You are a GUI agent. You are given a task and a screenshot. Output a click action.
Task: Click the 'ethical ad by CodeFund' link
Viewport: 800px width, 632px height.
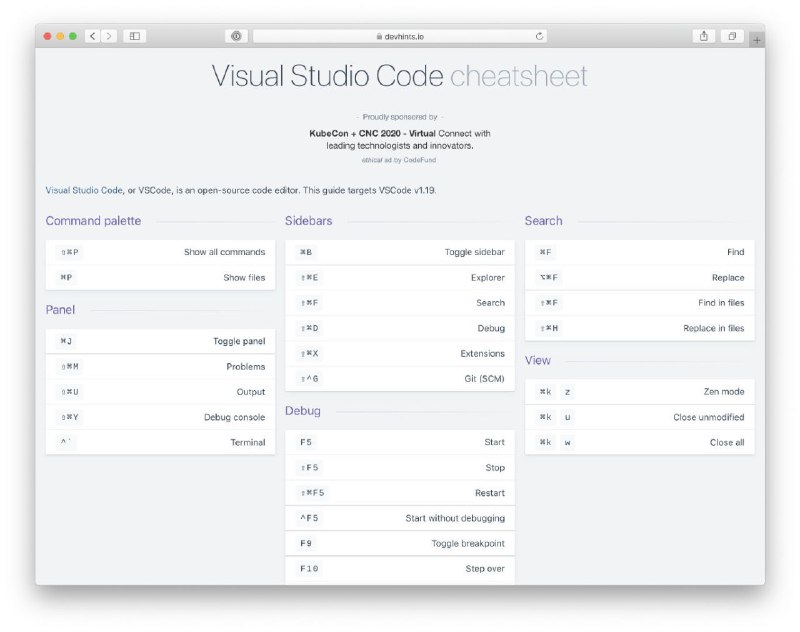[400, 160]
